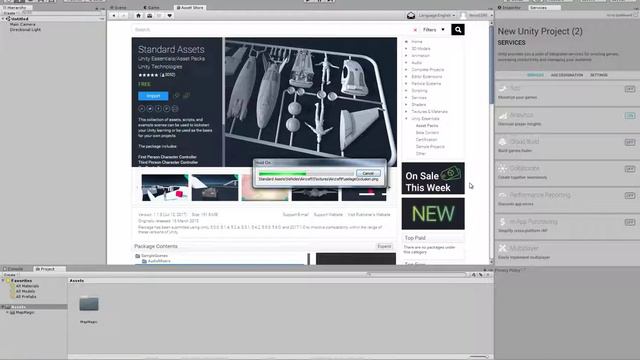640x360 pixels.
Task: Click the Project panel search-by-label icon
Action: (480, 275)
